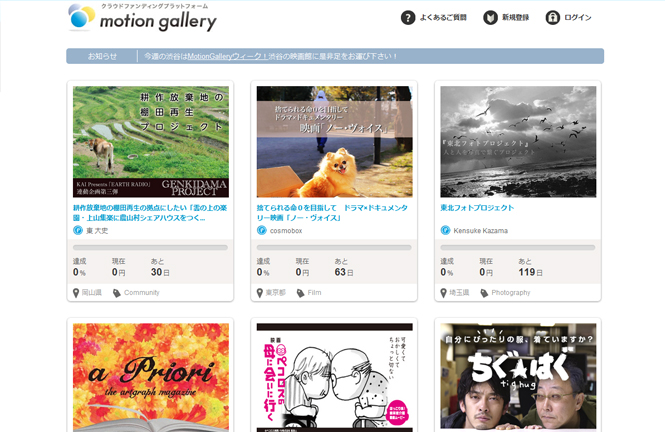Click the new registration icon
The height and width of the screenshot is (432, 665).
[490, 17]
